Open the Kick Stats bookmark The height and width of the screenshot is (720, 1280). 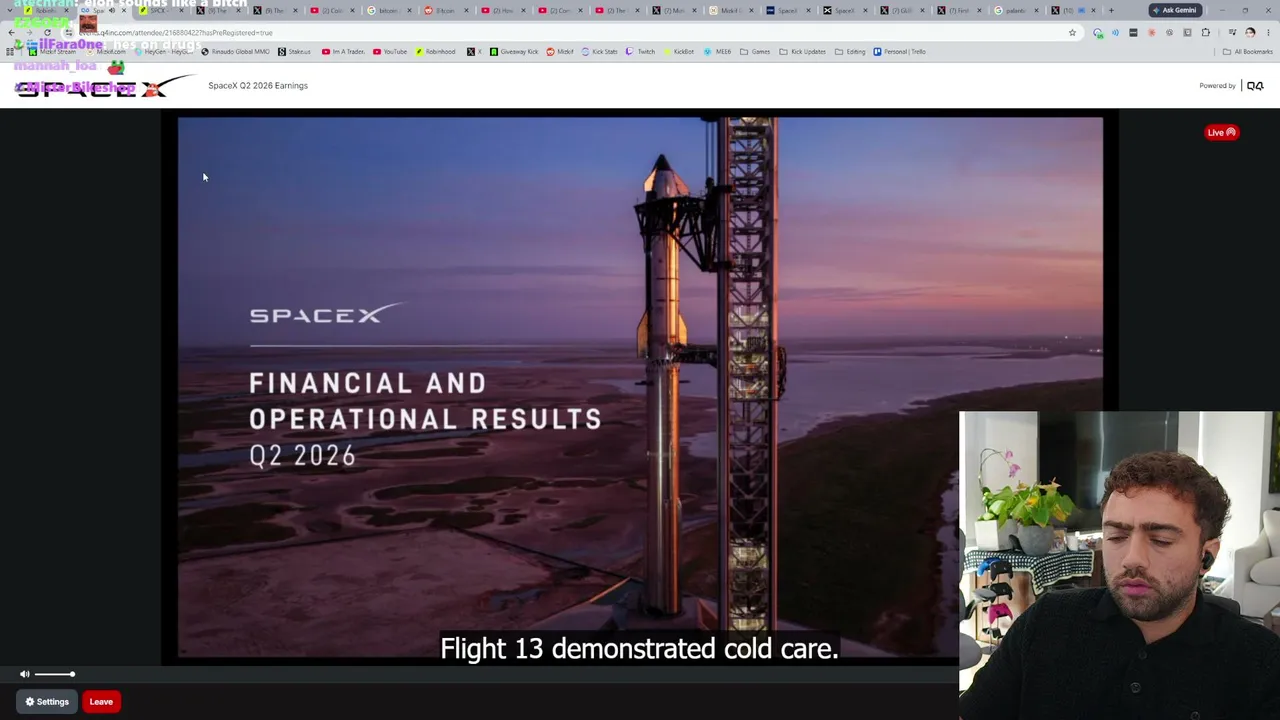click(x=599, y=52)
